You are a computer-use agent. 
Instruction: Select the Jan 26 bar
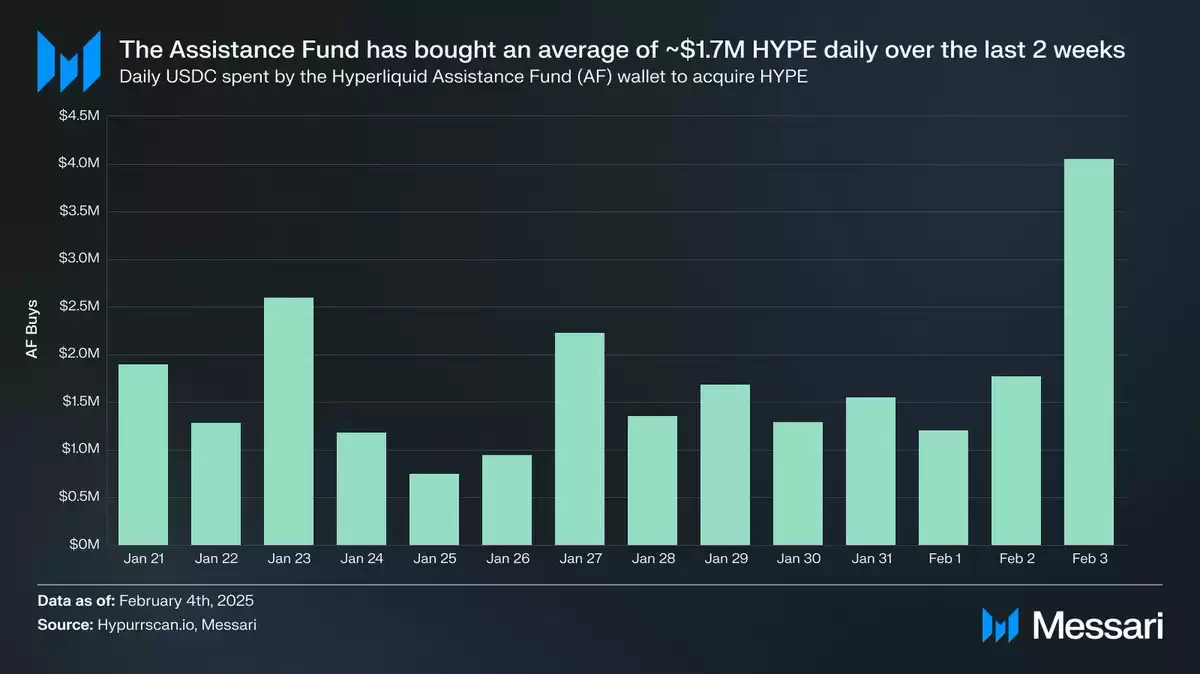click(507, 500)
